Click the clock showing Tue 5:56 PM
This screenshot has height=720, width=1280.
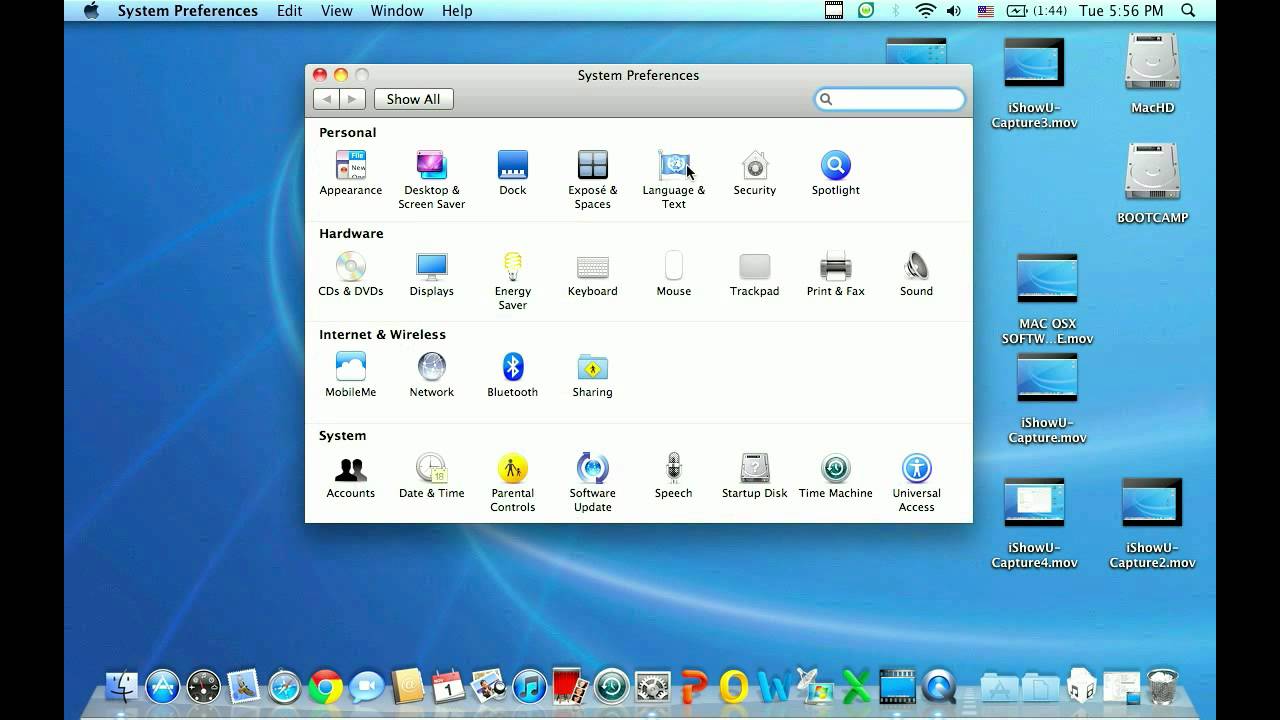[x=1121, y=11]
